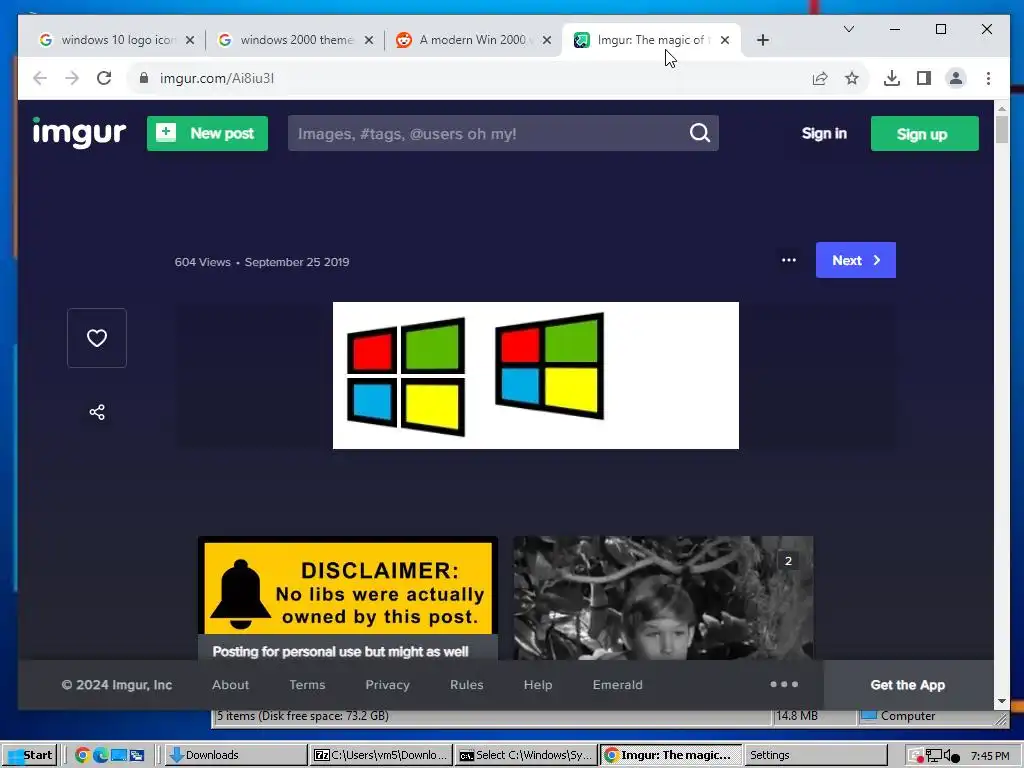Open the Privacy footer link
This screenshot has height=768, width=1024.
[x=387, y=684]
